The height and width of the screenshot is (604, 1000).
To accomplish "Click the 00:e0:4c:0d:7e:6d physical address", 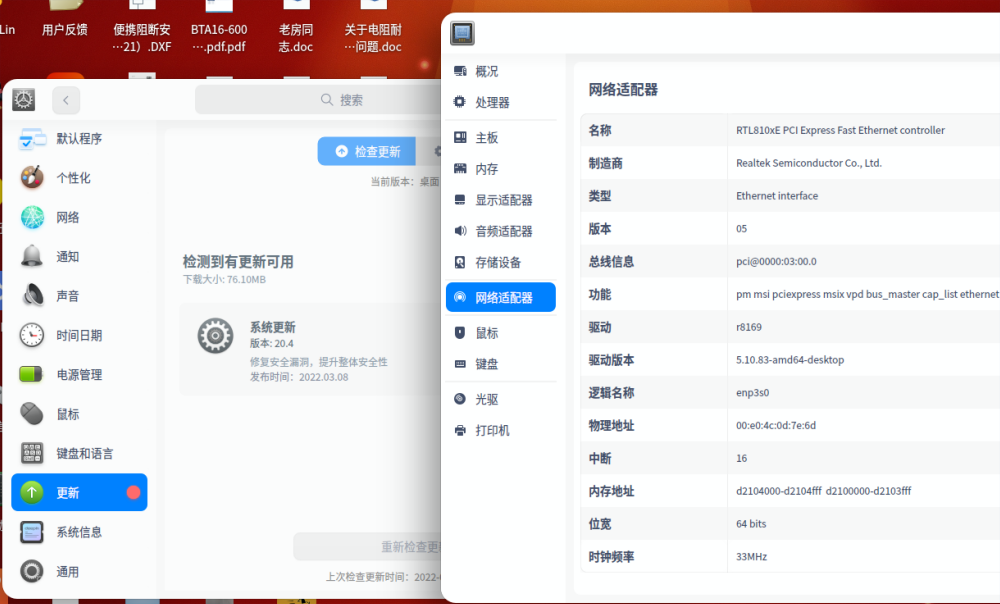I will [776, 425].
